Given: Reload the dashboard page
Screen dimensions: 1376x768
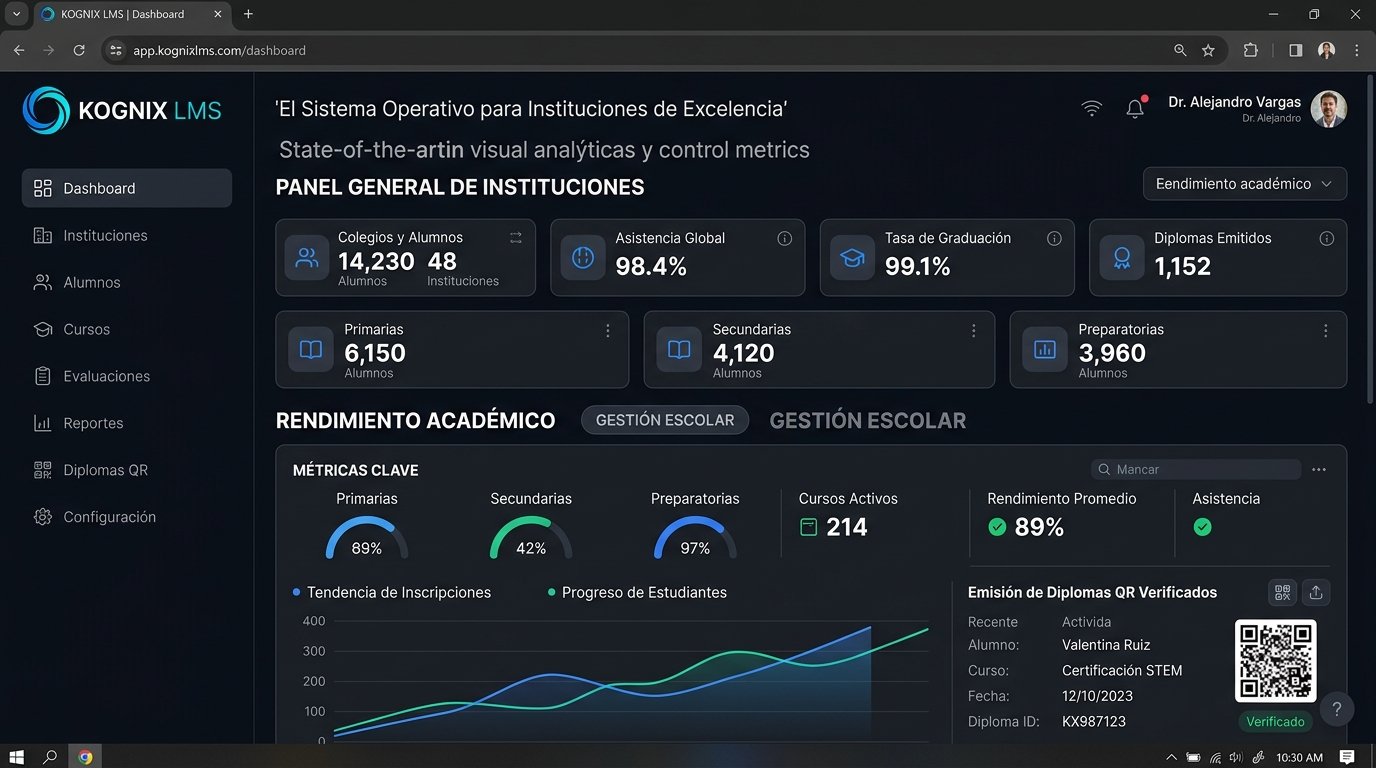Looking at the screenshot, I should [79, 50].
